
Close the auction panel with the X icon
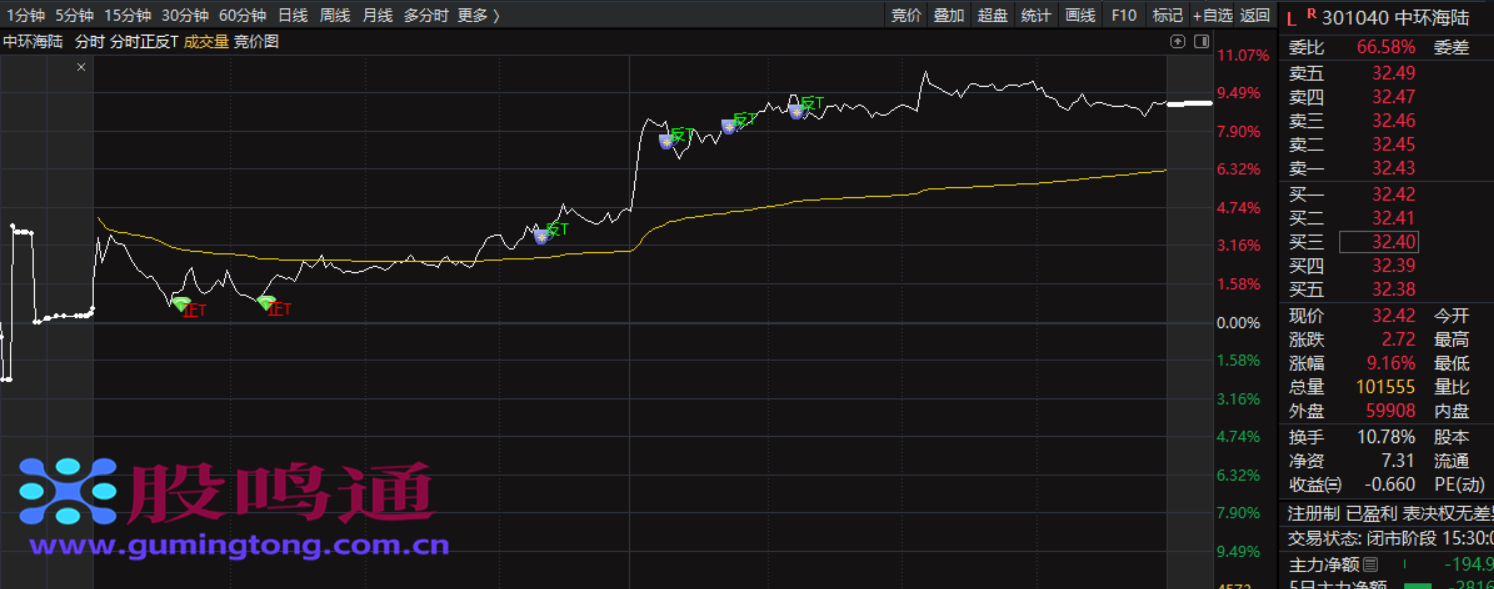81,67
